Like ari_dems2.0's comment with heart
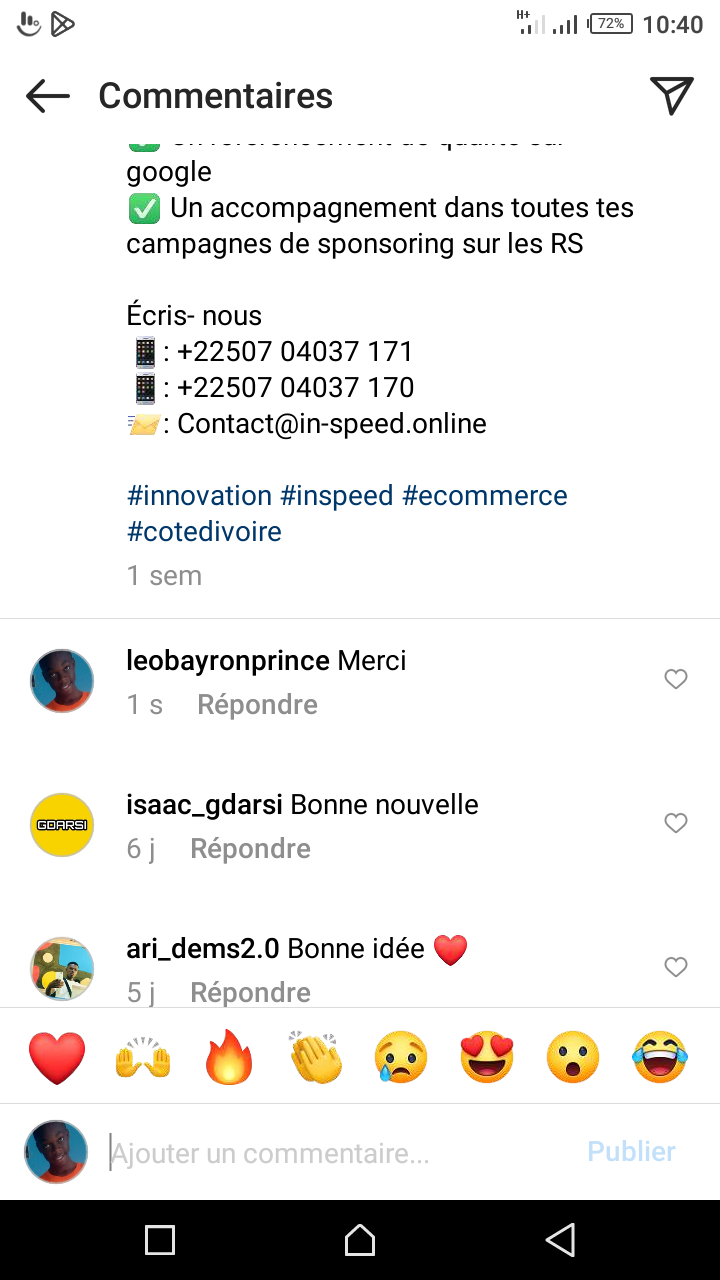 pyautogui.click(x=676, y=967)
